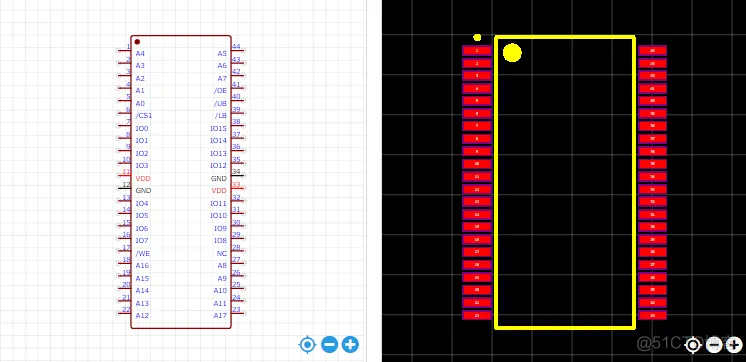
Task: Select the A12 pin label
Action: 142,315
